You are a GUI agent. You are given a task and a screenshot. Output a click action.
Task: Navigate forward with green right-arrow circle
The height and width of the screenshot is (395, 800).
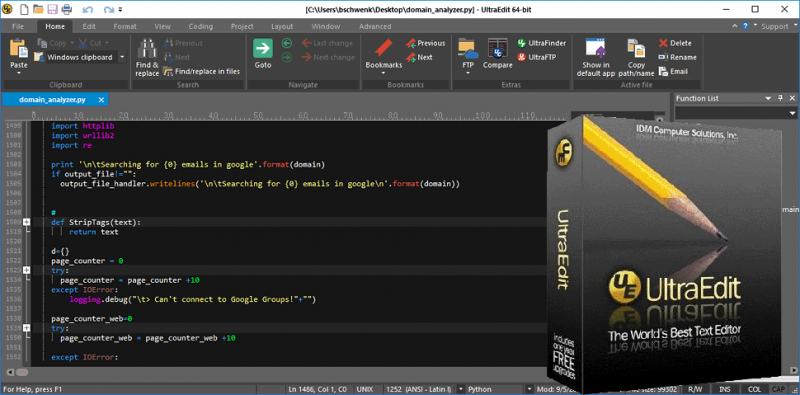(x=287, y=57)
